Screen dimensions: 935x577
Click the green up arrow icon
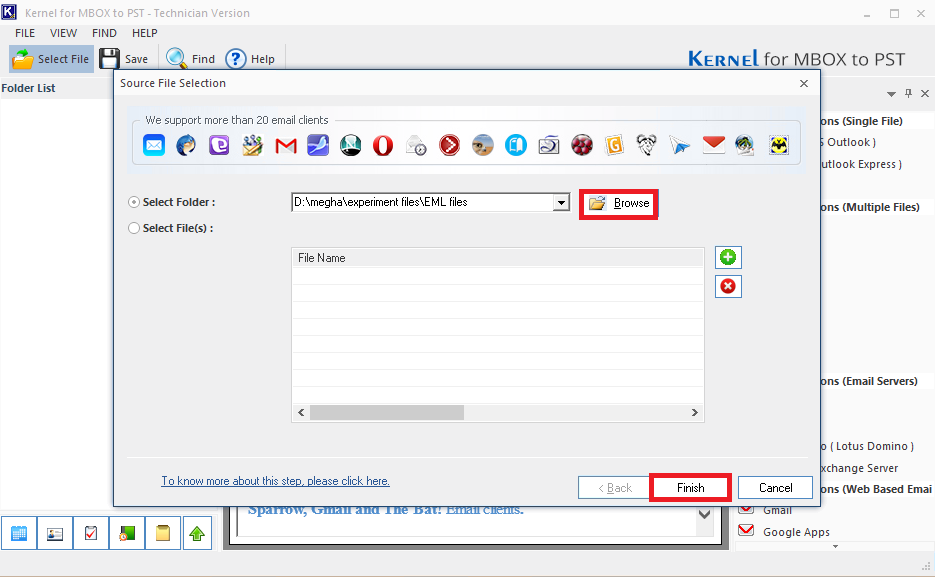[197, 533]
